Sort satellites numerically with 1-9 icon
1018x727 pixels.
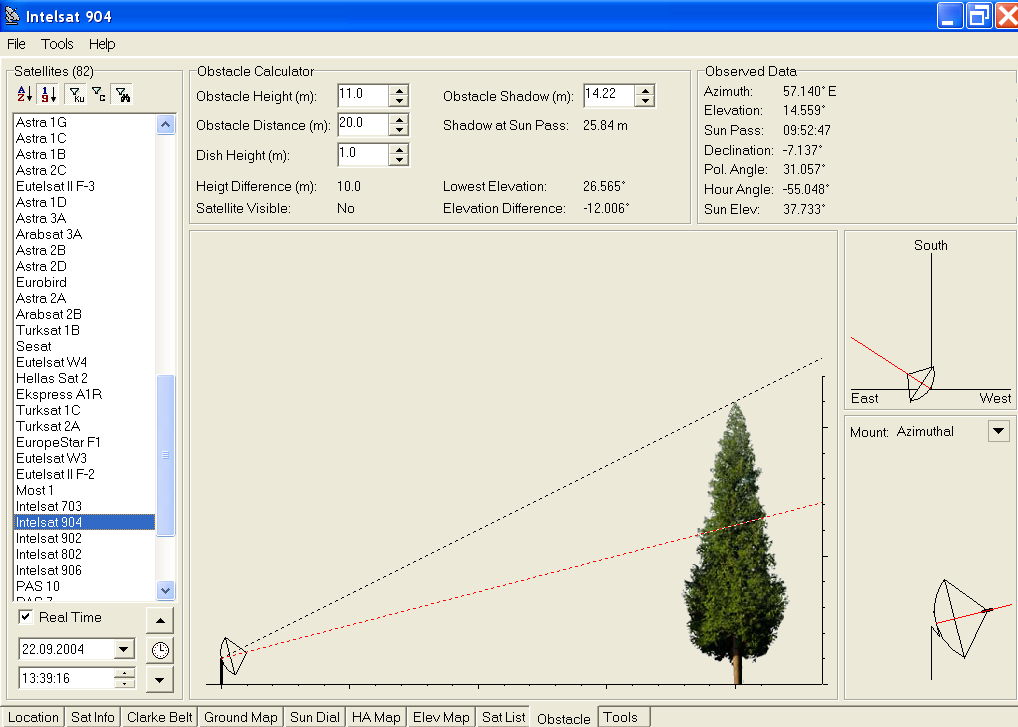click(x=49, y=94)
